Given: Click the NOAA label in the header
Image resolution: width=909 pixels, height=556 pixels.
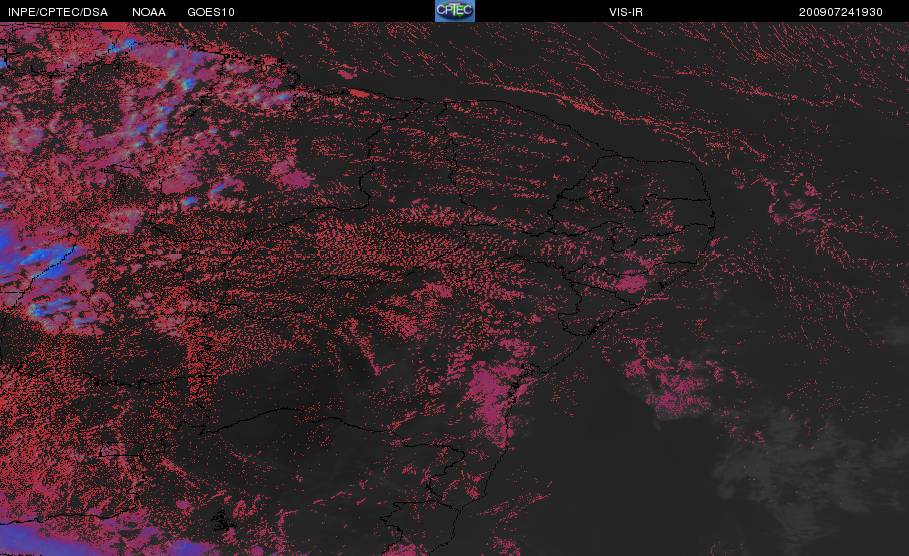Looking at the screenshot, I should click(x=149, y=12).
